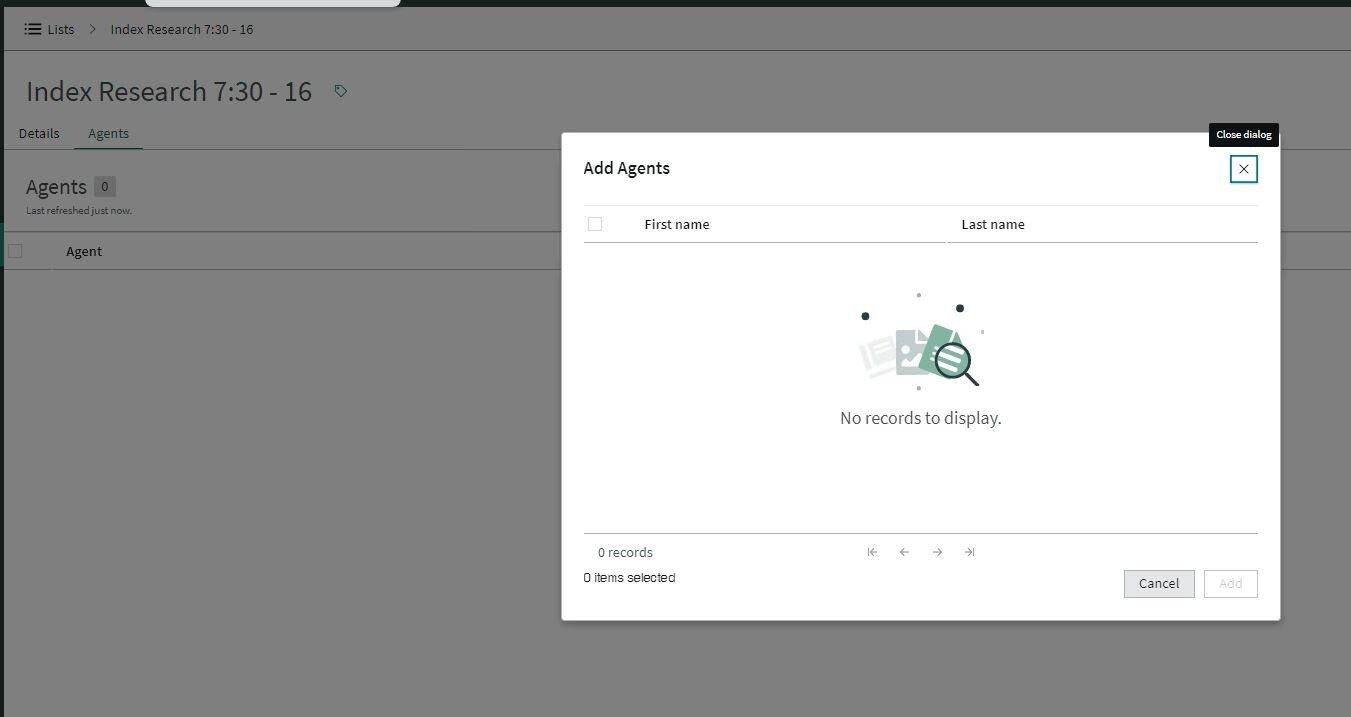Switch to the Details tab

click(x=39, y=133)
